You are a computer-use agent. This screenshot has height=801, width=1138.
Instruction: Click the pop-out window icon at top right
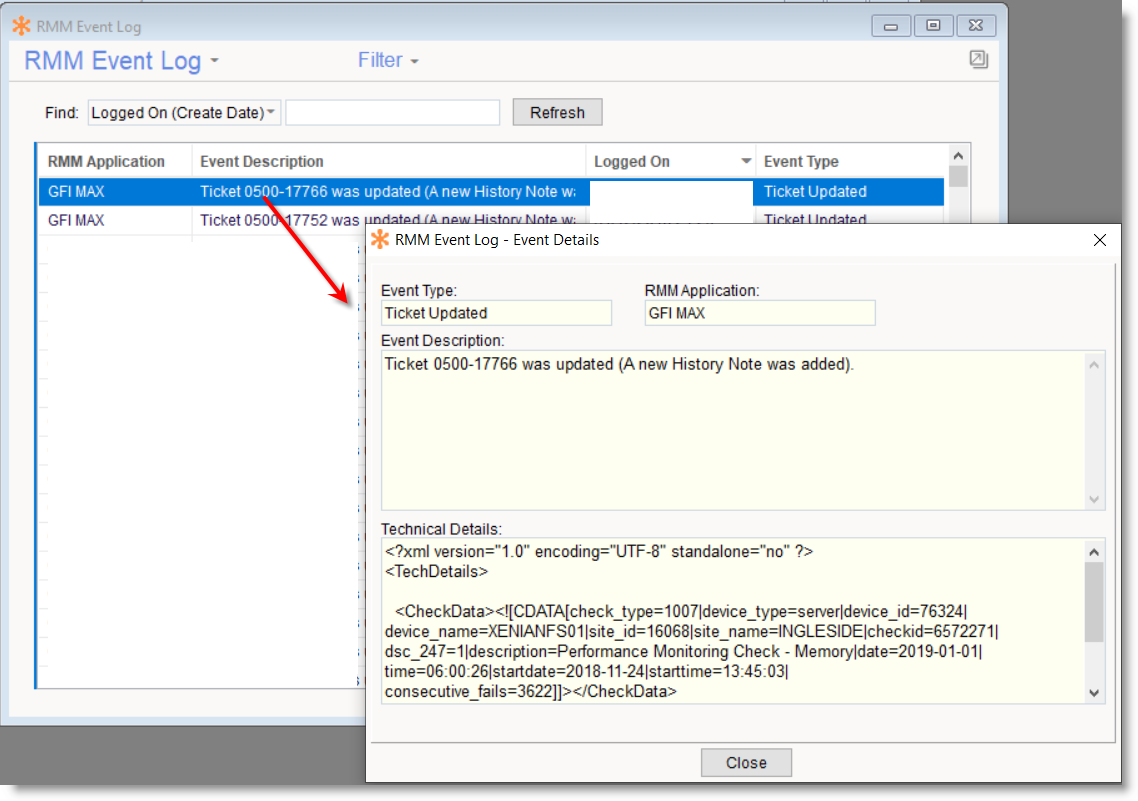pos(978,60)
